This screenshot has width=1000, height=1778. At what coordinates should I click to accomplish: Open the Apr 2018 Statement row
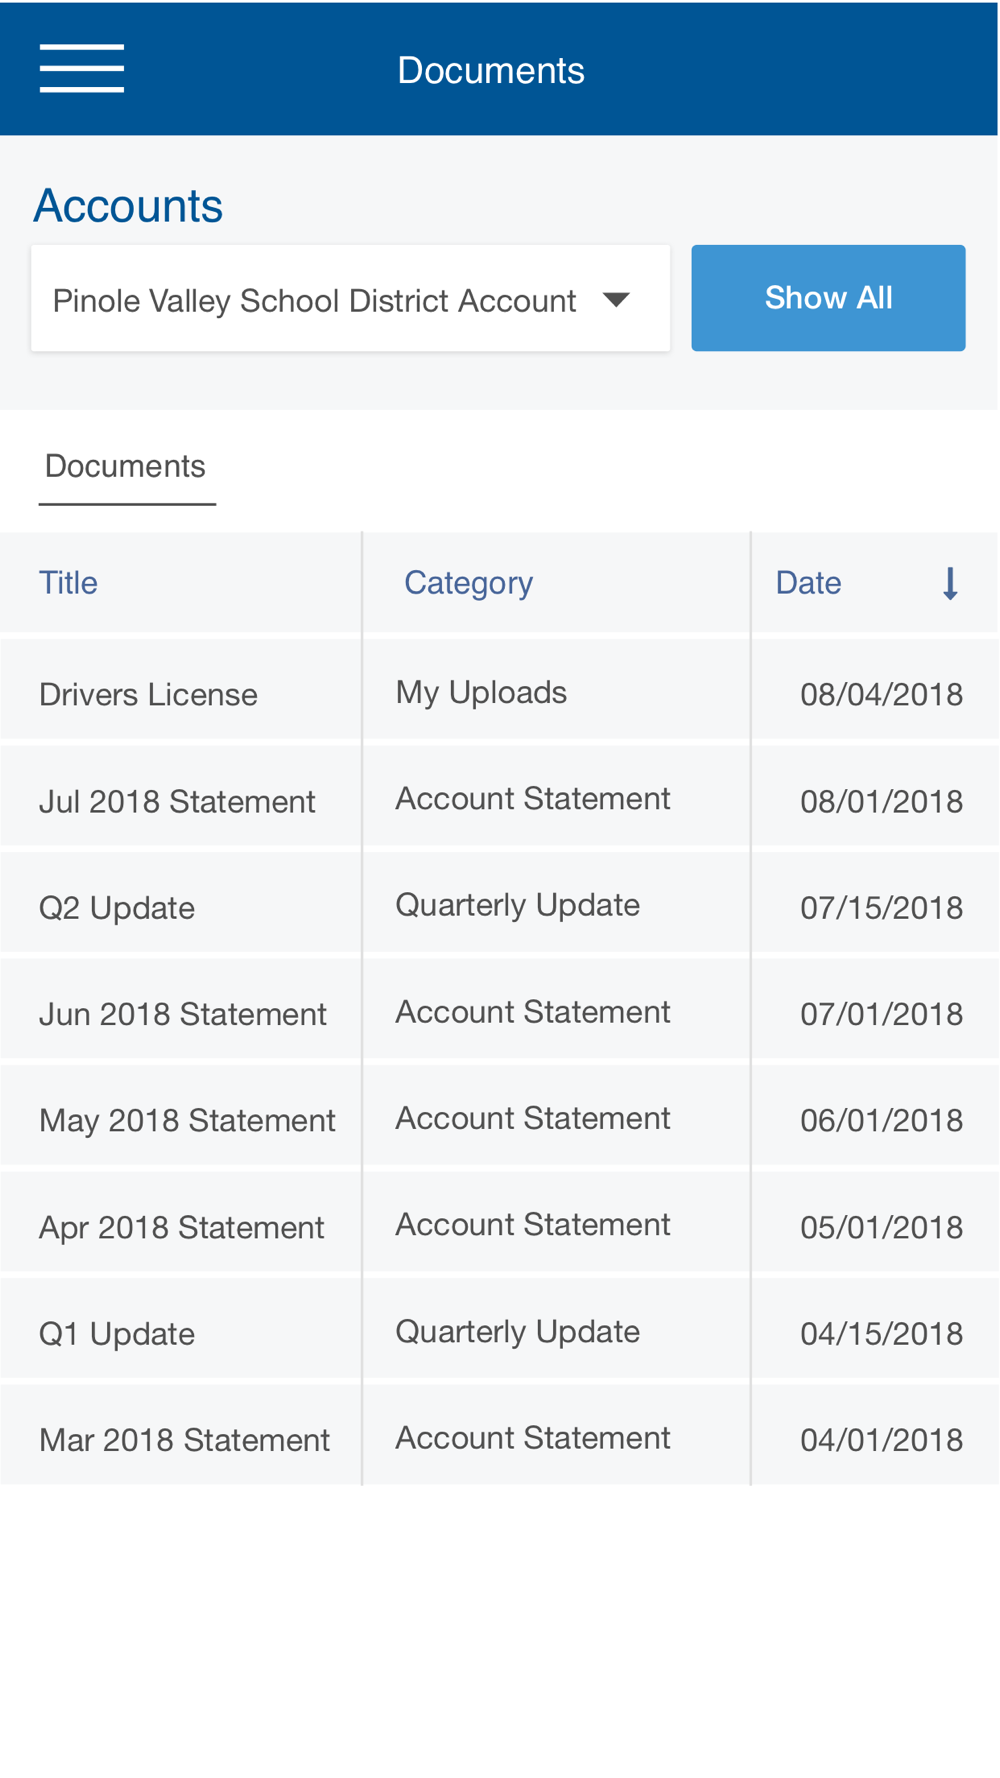point(499,1227)
